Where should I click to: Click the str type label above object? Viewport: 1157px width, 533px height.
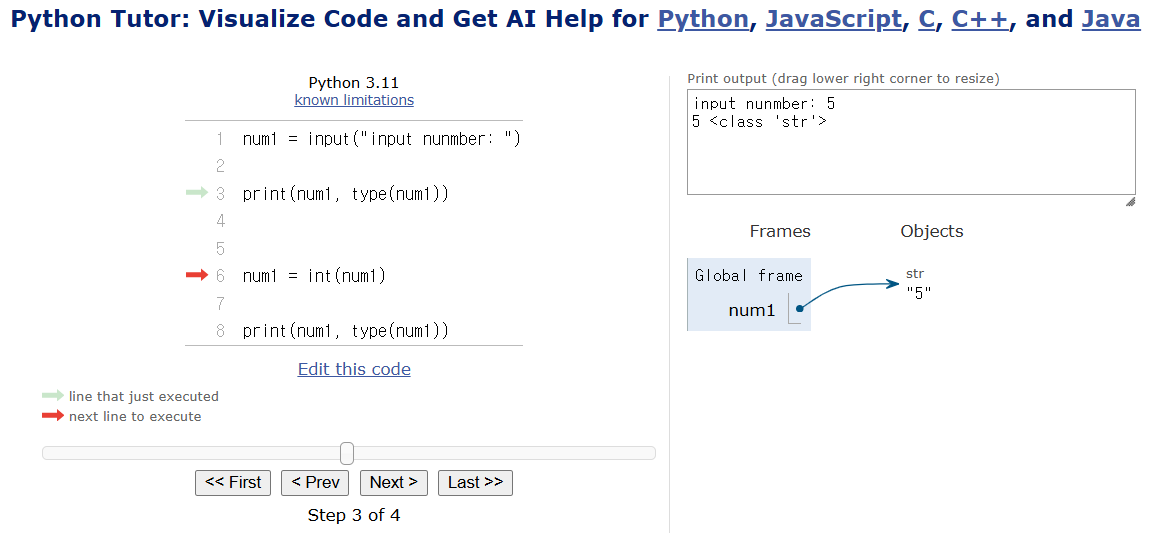point(915,274)
